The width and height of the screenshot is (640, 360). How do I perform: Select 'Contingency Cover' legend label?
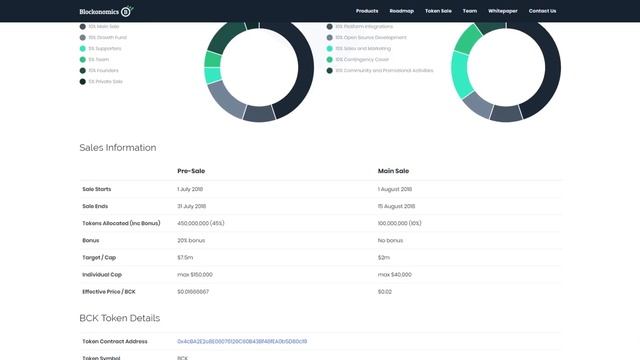coord(362,60)
